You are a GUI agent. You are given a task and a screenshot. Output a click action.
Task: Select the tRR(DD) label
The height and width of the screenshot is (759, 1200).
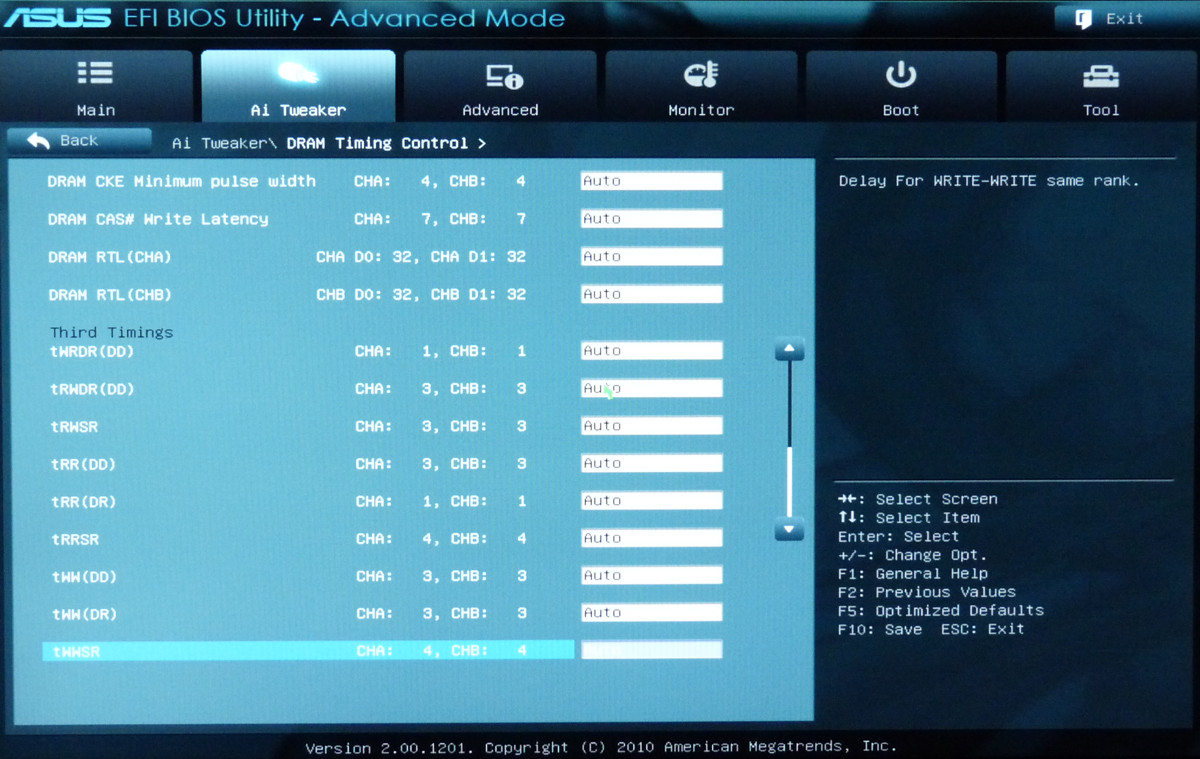pyautogui.click(x=83, y=464)
